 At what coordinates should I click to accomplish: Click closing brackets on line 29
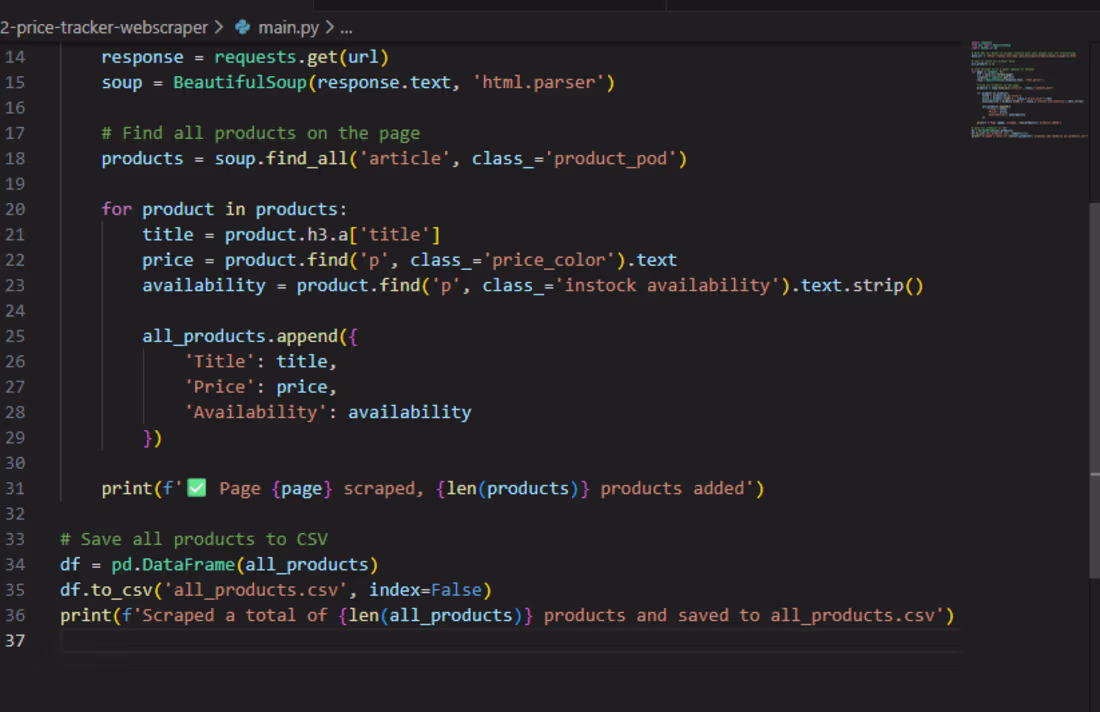(152, 438)
